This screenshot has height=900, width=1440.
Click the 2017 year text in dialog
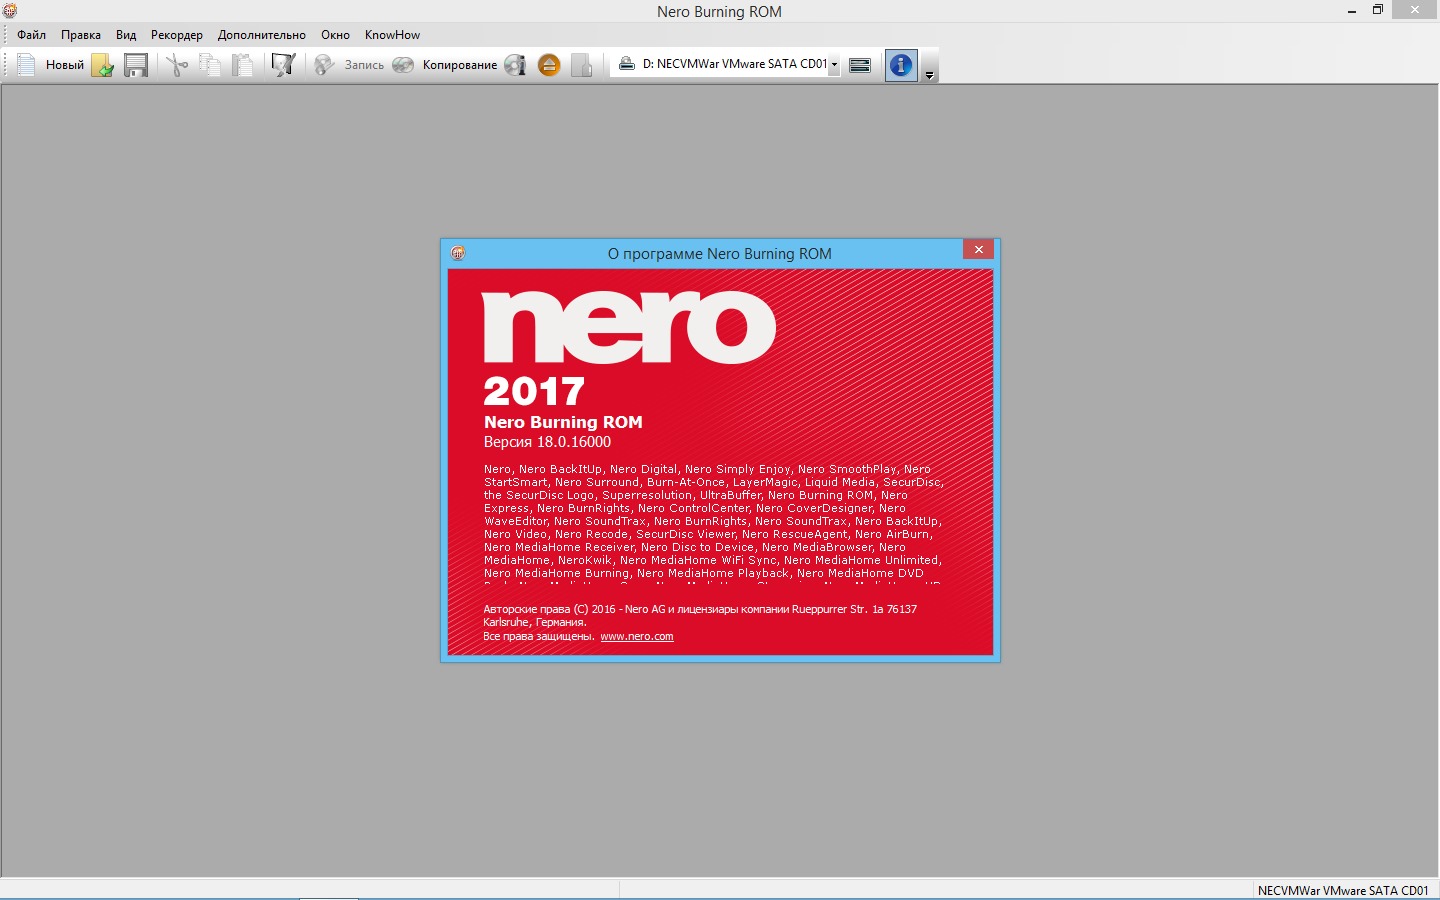point(534,391)
